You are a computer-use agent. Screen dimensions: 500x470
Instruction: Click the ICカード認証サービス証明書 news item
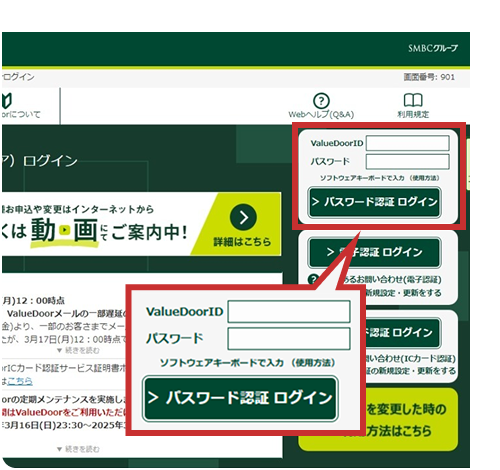pyautogui.click(x=64, y=369)
